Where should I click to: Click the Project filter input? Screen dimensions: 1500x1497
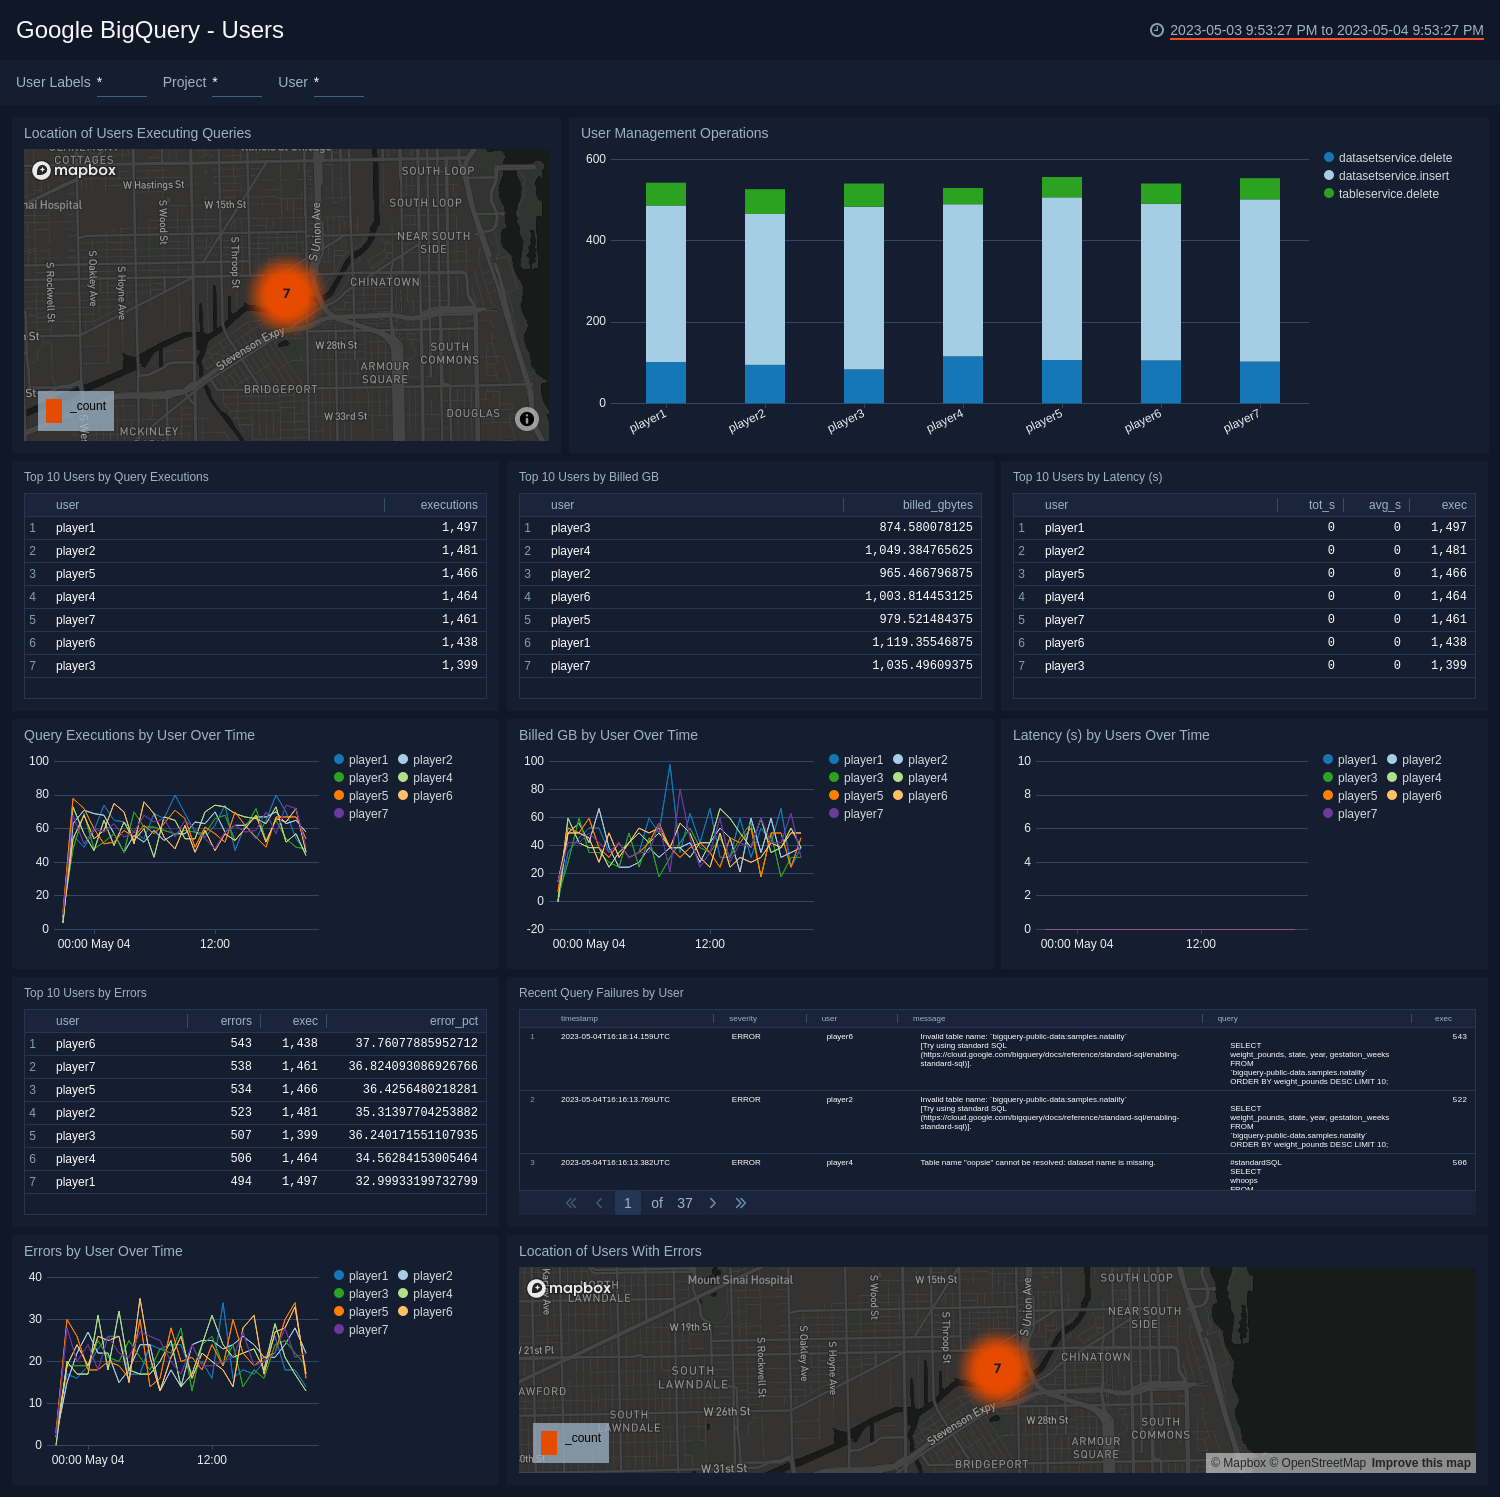(237, 83)
